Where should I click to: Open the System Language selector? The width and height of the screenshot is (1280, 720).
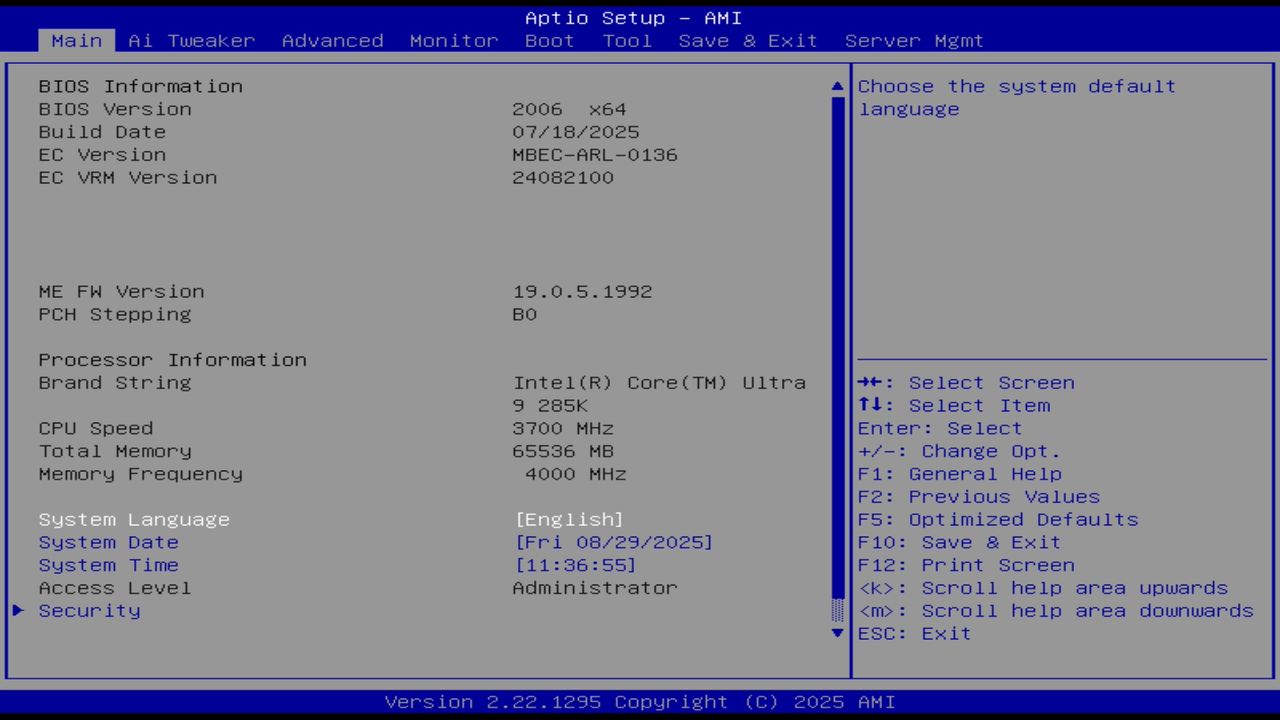click(x=134, y=519)
